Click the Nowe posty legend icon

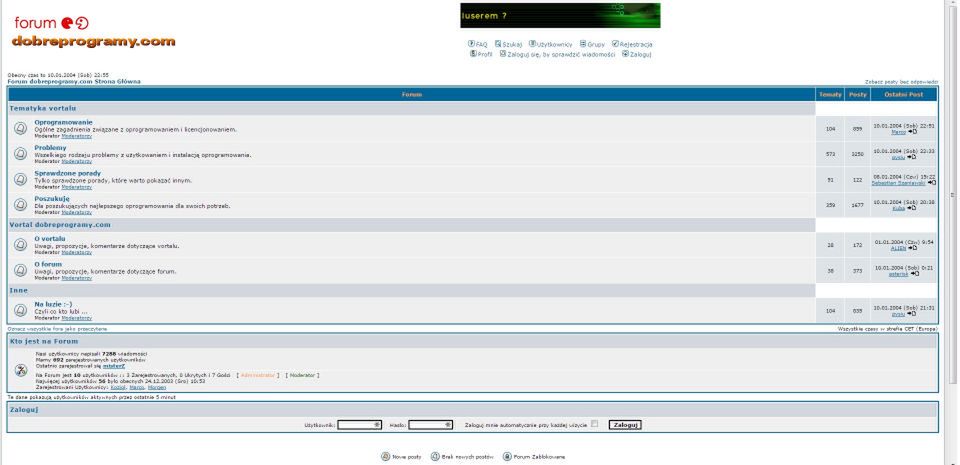385,456
